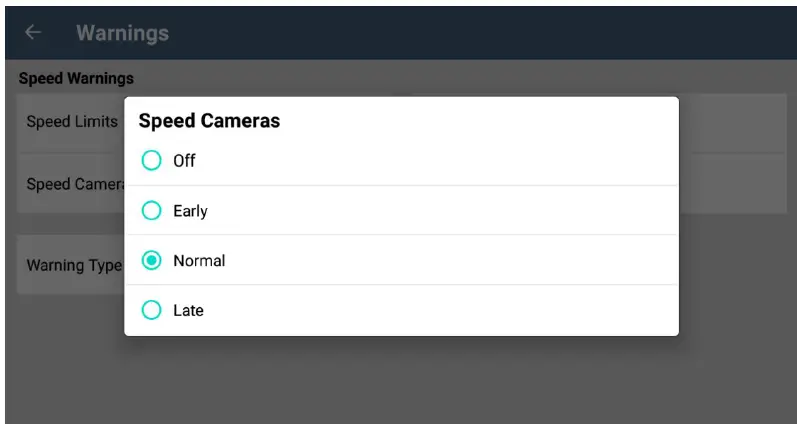The width and height of the screenshot is (797, 424).
Task: Click the selected Normal radio circle
Action: [x=151, y=261]
